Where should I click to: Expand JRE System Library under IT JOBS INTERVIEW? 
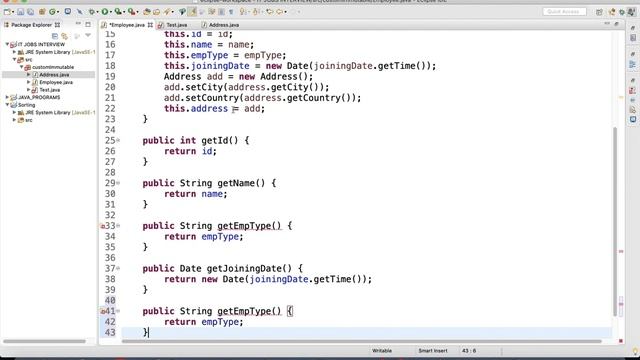pos(14,52)
